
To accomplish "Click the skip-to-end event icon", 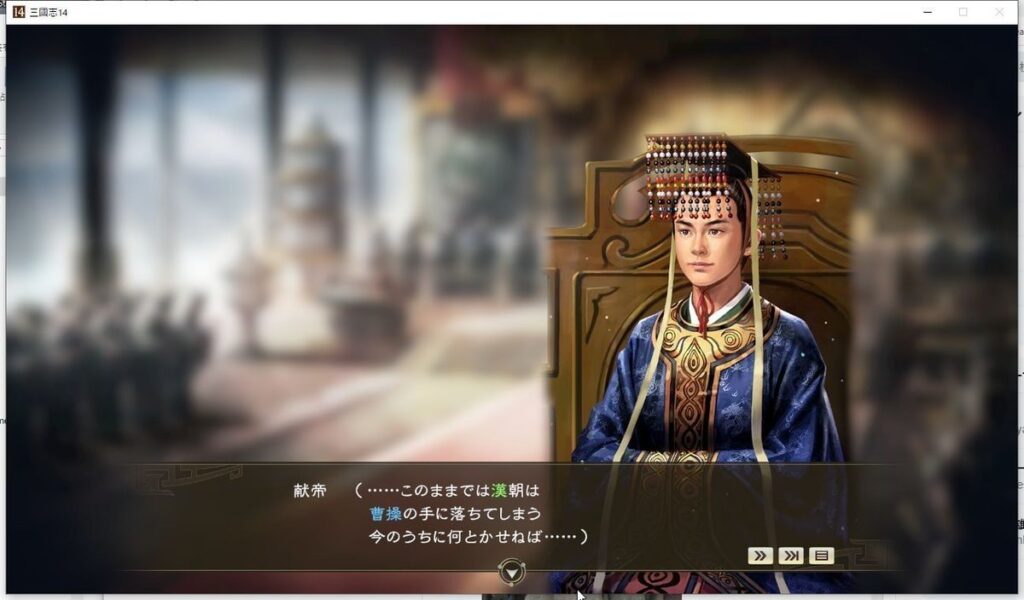I will click(791, 556).
